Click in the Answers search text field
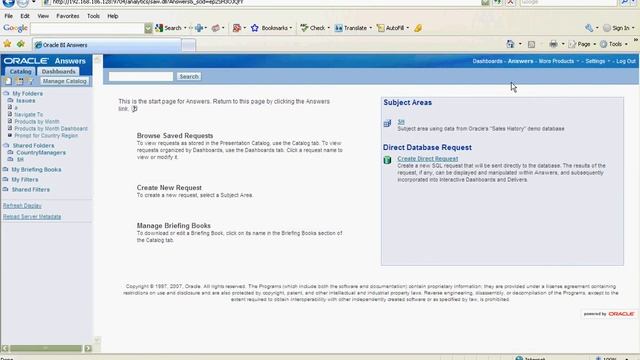This screenshot has height=360, width=640. [141, 76]
